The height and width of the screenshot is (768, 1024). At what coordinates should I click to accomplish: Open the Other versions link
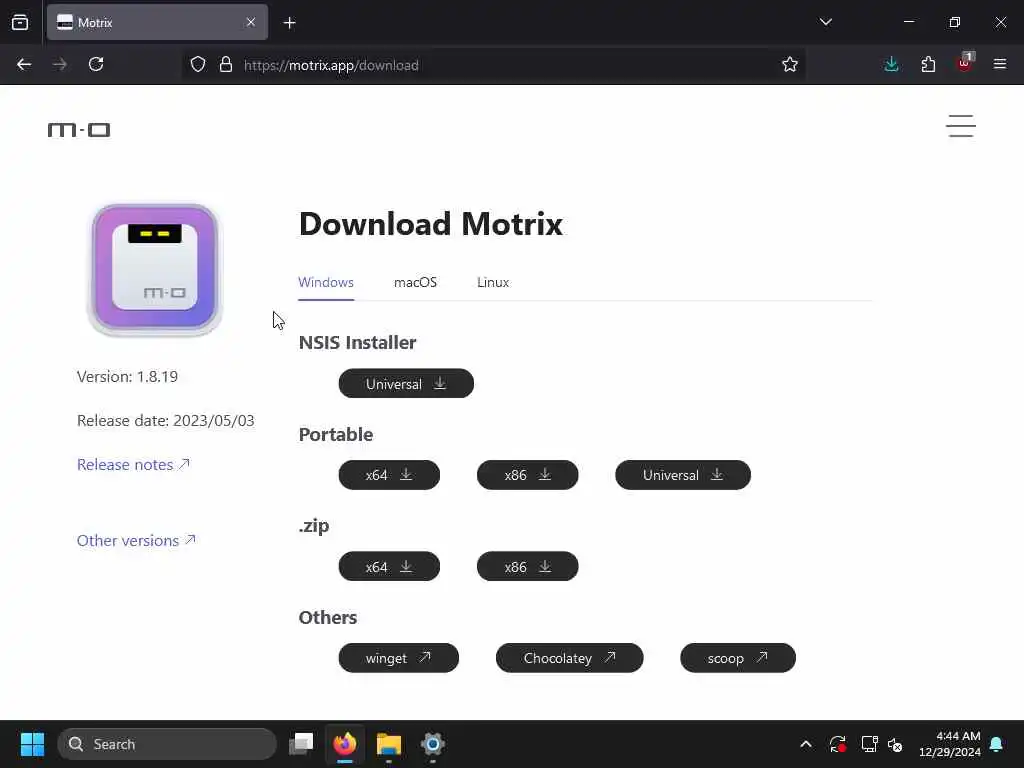(136, 540)
